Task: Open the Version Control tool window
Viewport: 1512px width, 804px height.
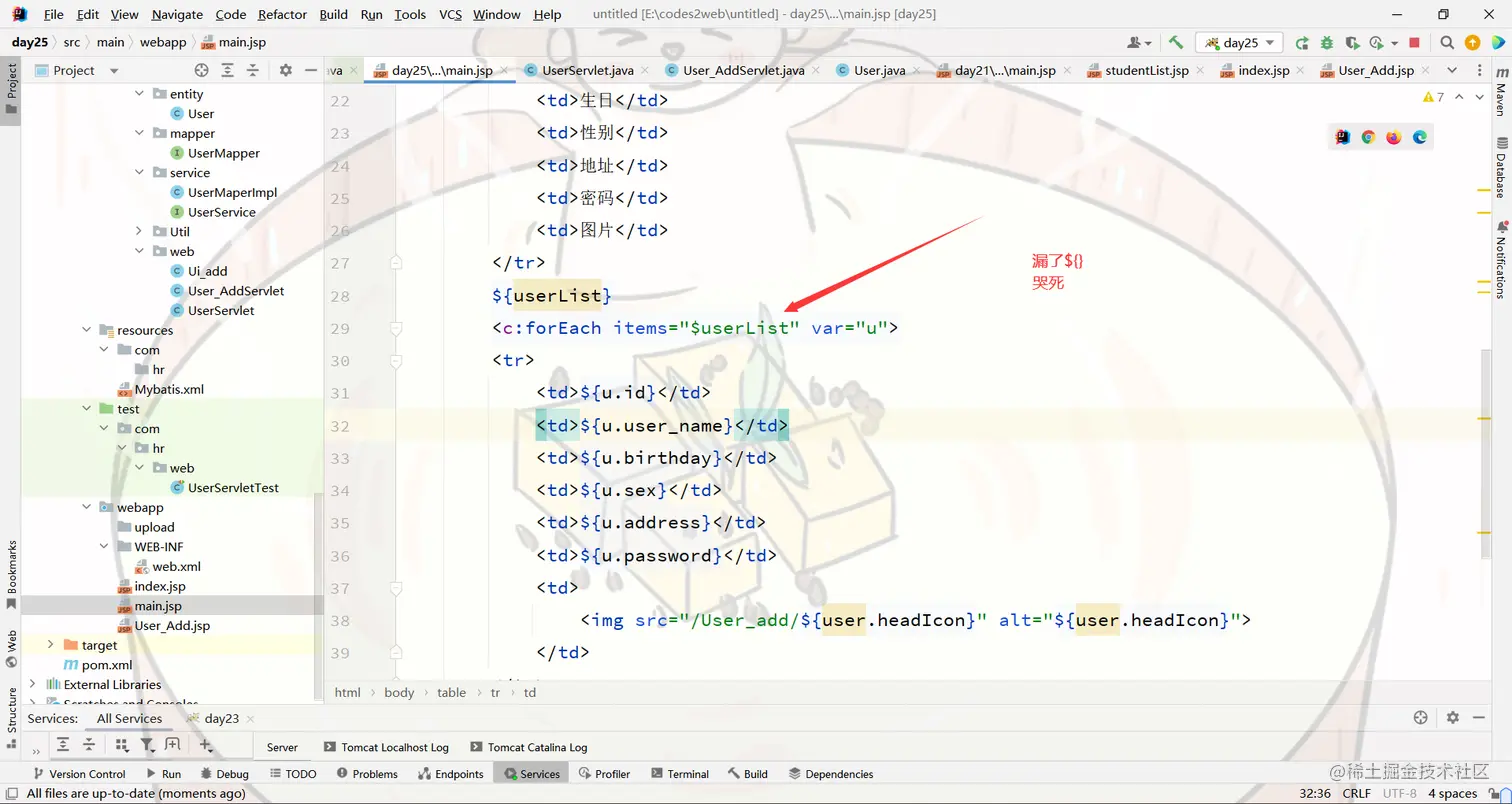Action: [79, 774]
